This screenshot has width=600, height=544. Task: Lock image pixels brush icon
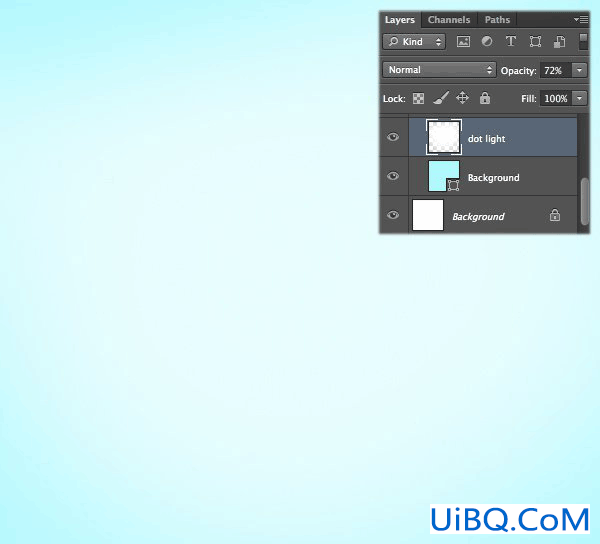441,98
